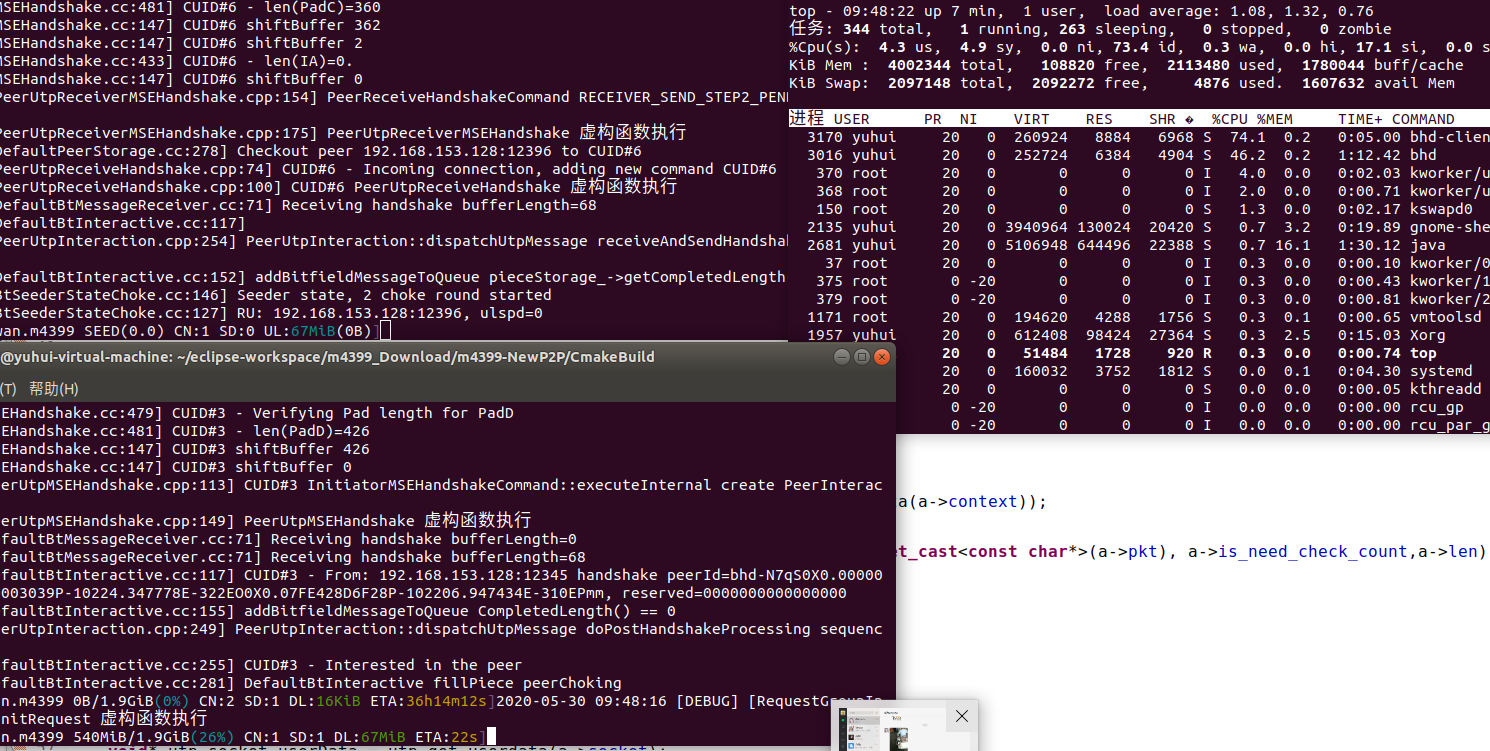Click the VIRT column header in top
Image resolution: width=1490 pixels, height=751 pixels.
click(x=1032, y=119)
